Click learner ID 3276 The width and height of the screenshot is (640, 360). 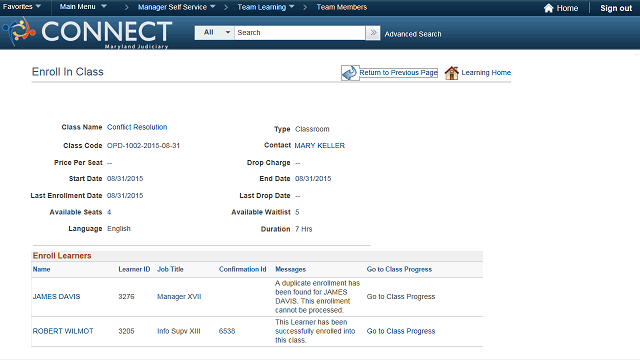(x=126, y=297)
